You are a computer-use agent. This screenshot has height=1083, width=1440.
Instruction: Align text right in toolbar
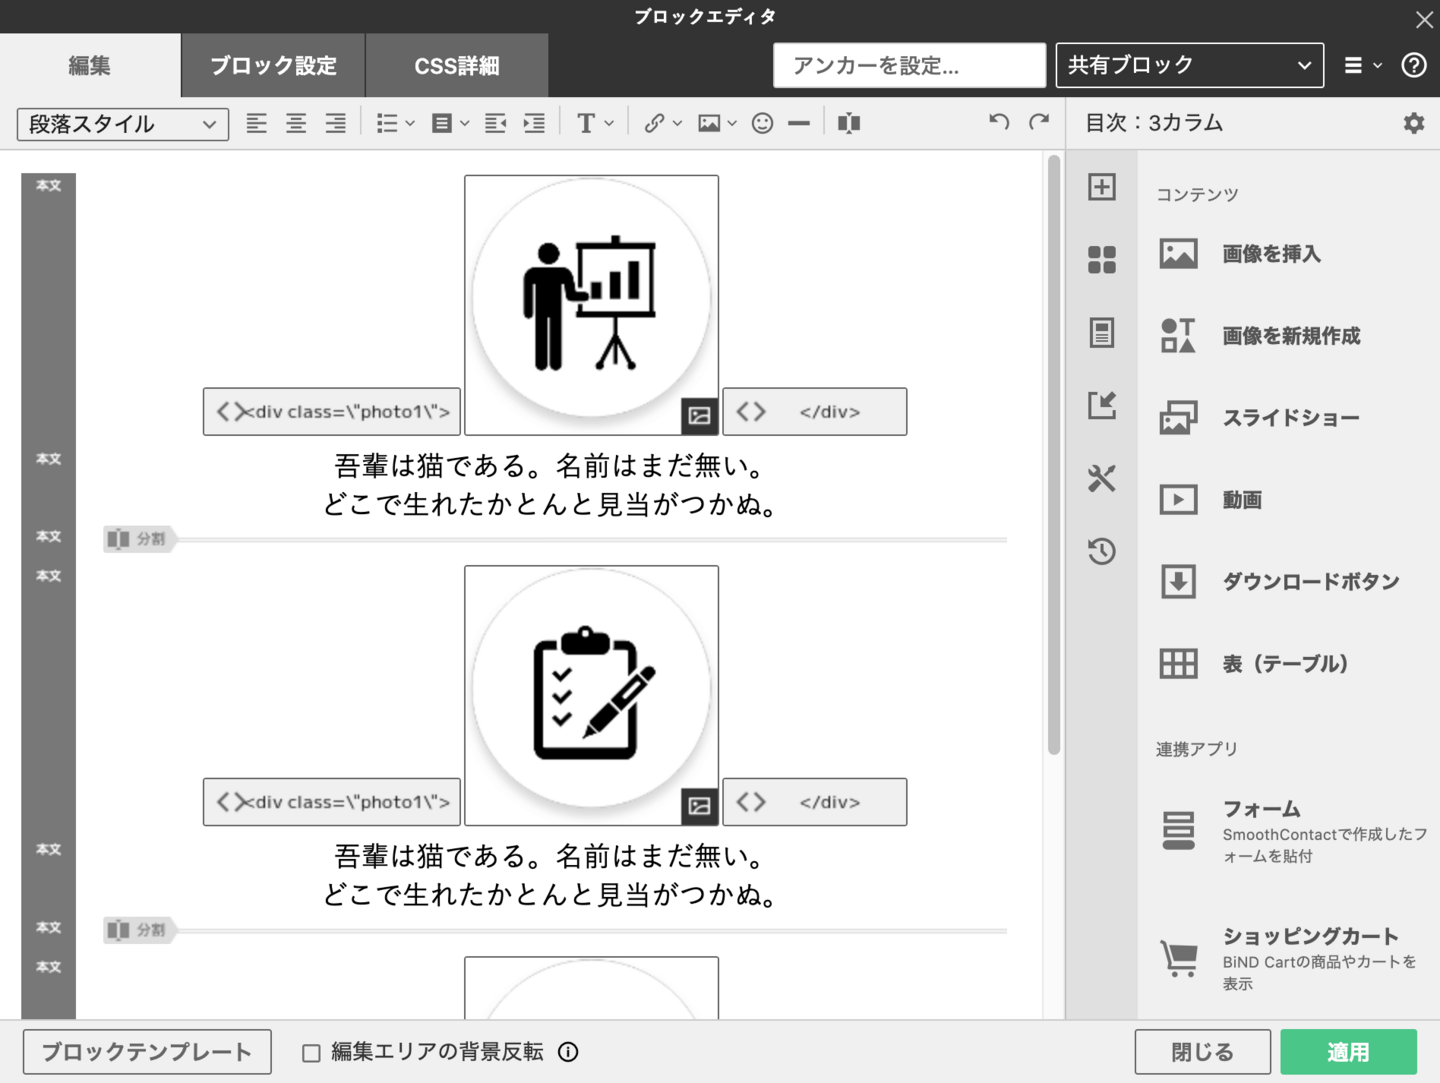[x=335, y=123]
